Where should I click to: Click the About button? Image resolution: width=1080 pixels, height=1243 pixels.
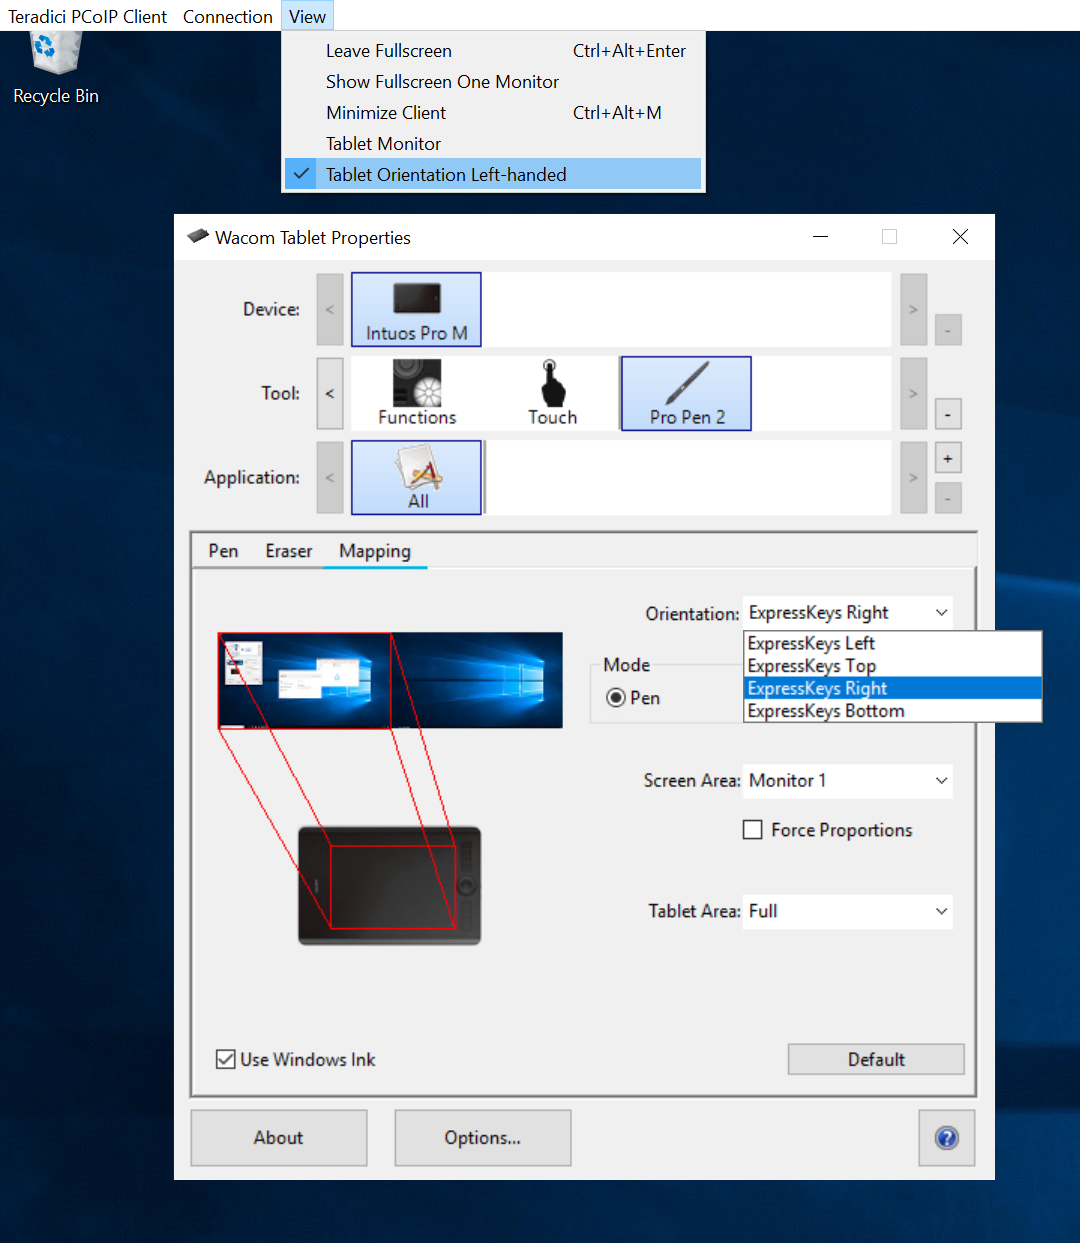(x=279, y=1138)
